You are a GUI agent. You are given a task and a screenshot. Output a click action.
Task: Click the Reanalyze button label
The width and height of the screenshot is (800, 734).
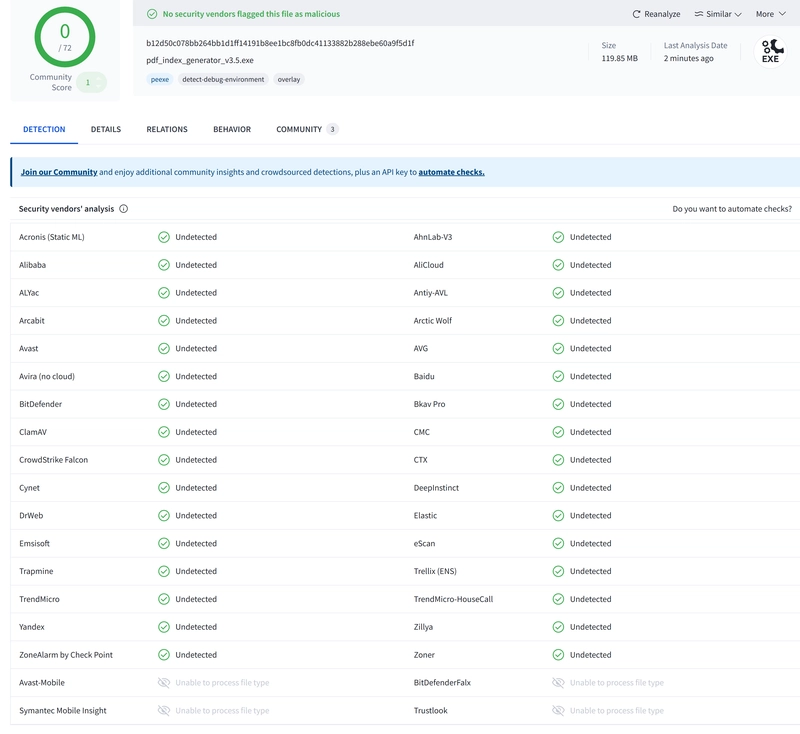(662, 14)
